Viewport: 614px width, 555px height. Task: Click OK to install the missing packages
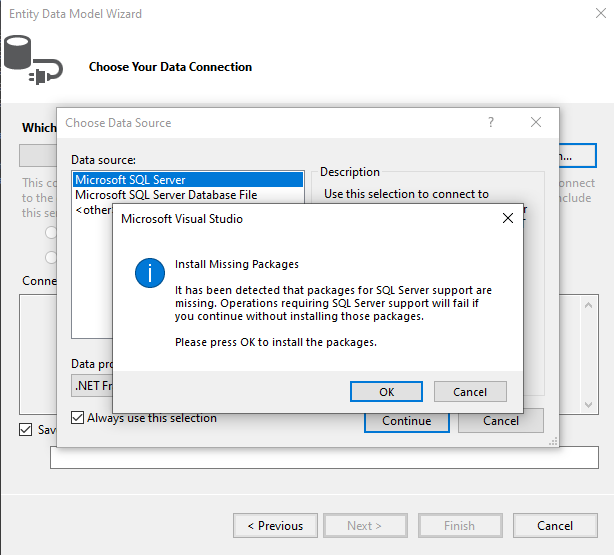click(386, 392)
